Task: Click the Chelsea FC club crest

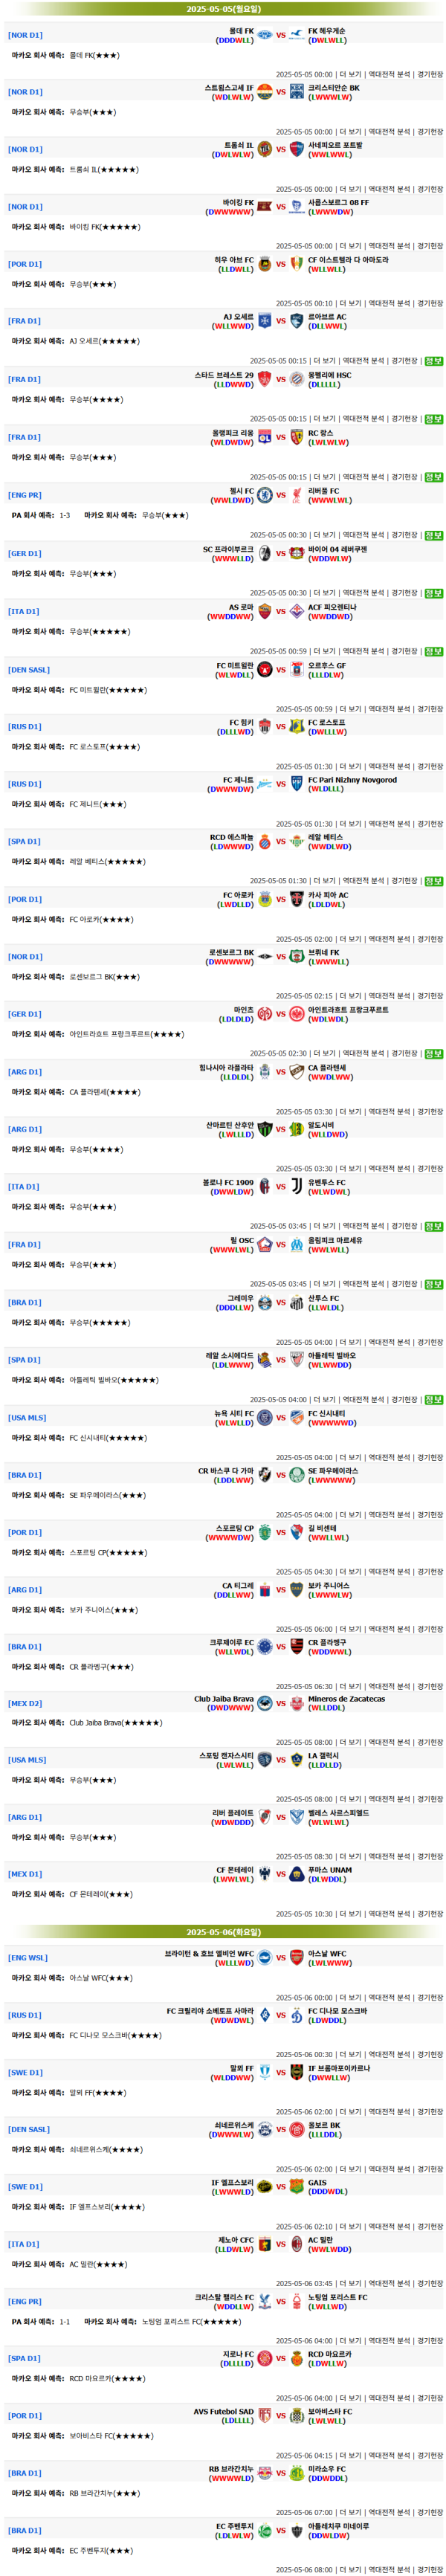Action: 265,495
